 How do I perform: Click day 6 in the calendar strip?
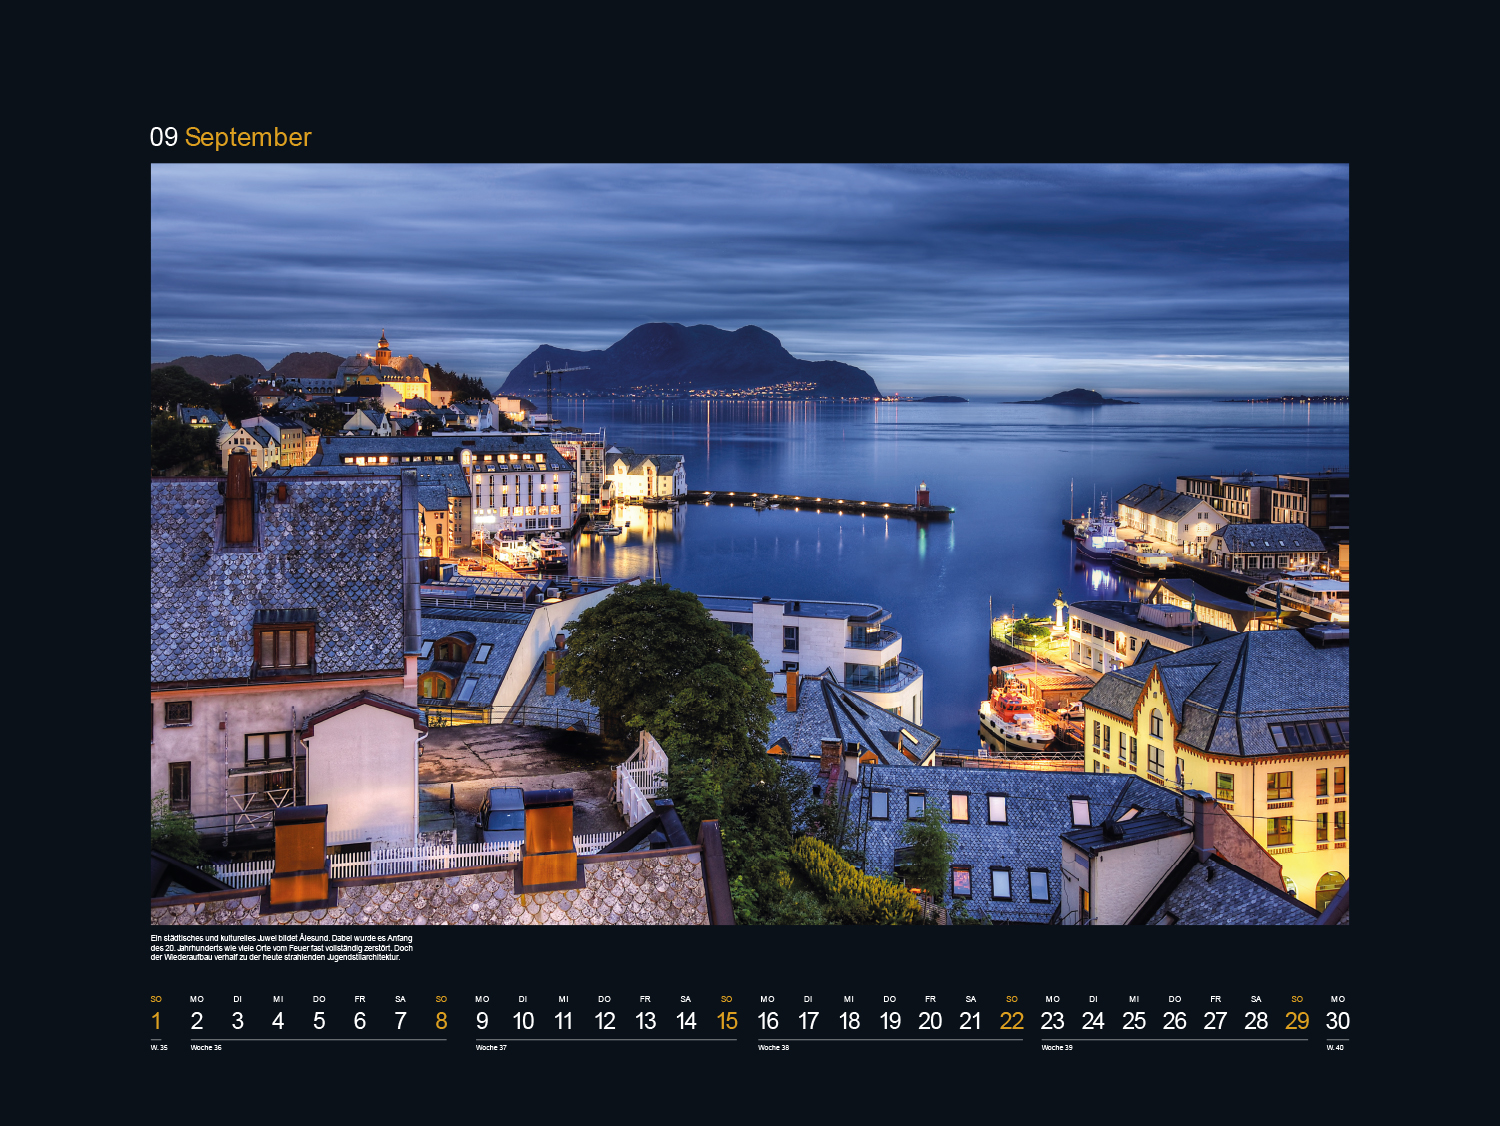point(360,1021)
